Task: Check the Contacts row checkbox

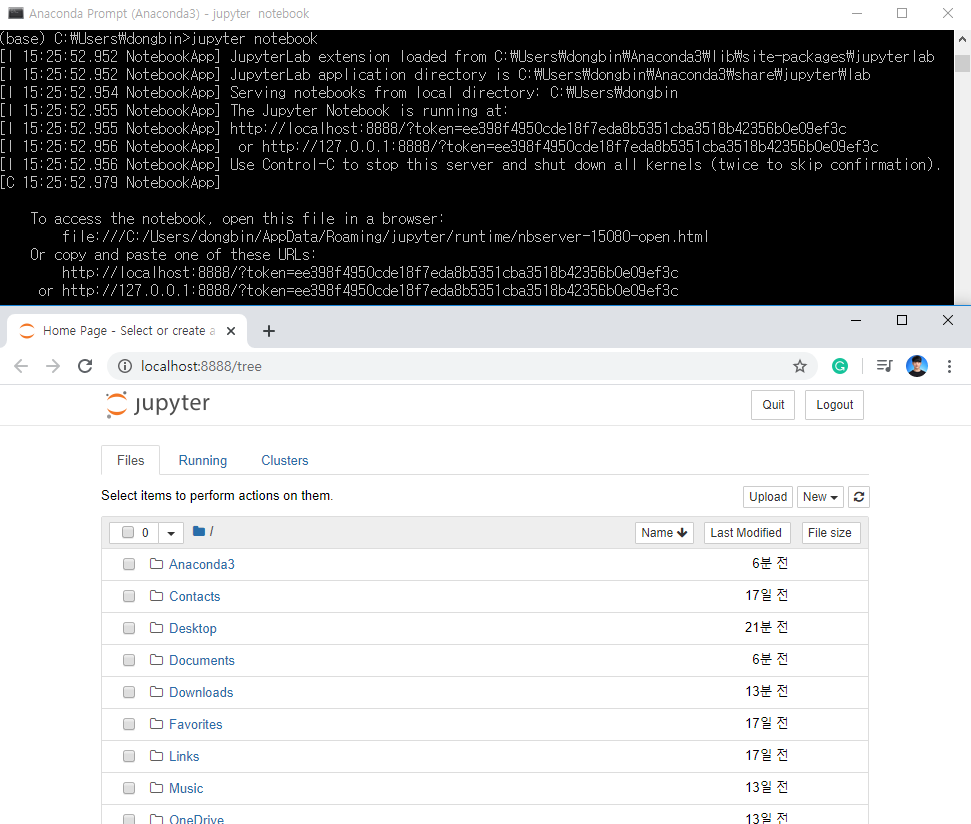Action: pyautogui.click(x=129, y=596)
